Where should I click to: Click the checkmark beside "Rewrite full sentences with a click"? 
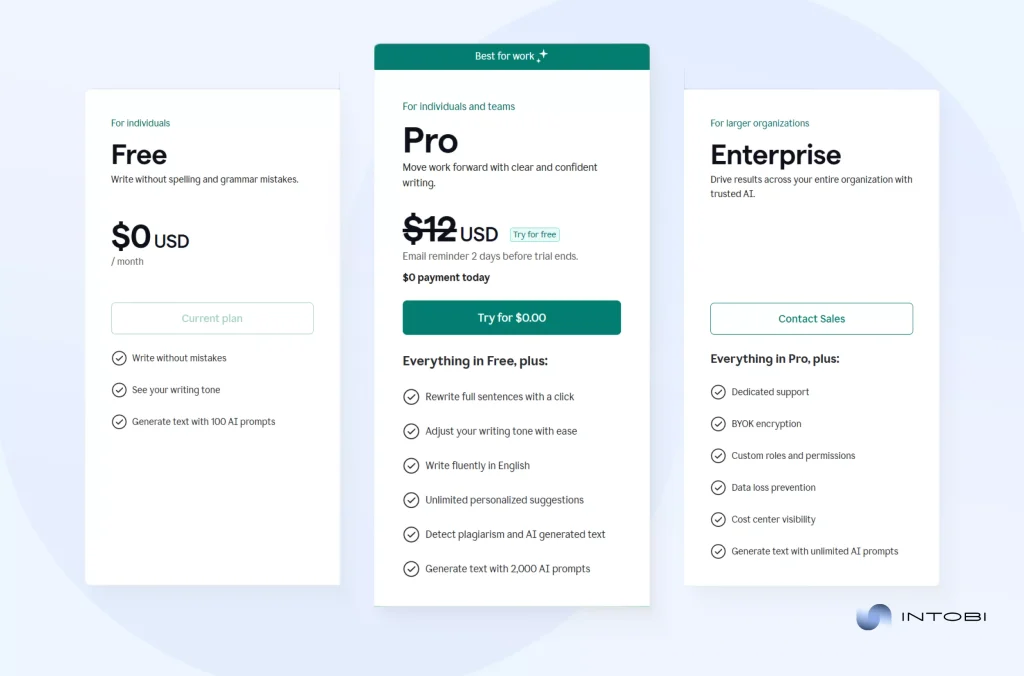pyautogui.click(x=411, y=397)
